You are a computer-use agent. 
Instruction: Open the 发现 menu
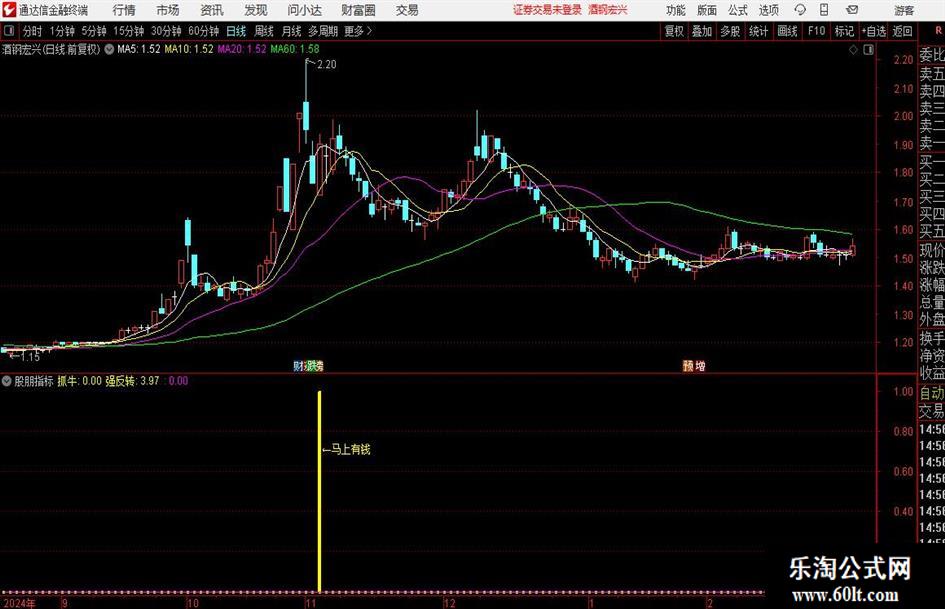[x=256, y=10]
